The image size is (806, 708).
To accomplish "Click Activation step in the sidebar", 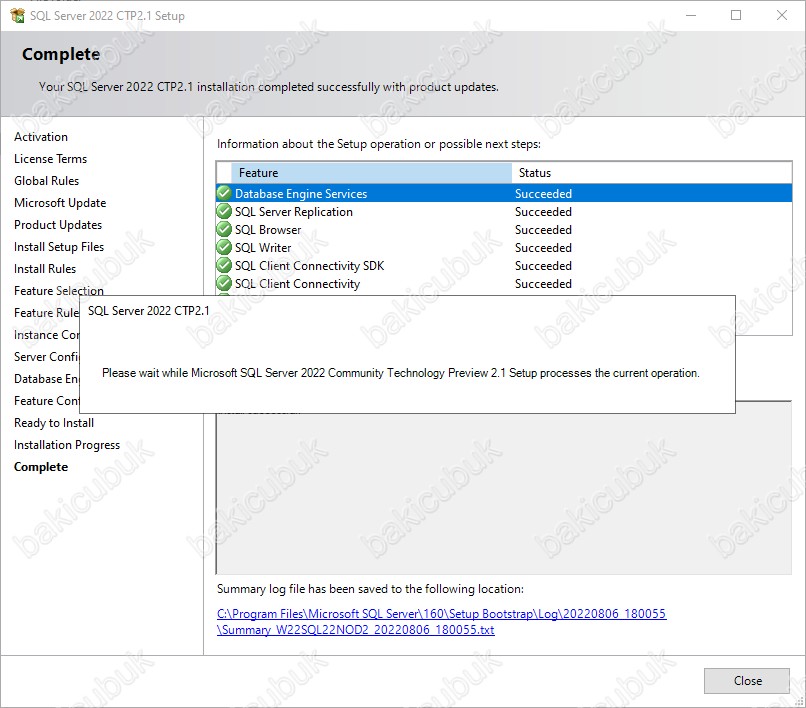I will point(41,137).
